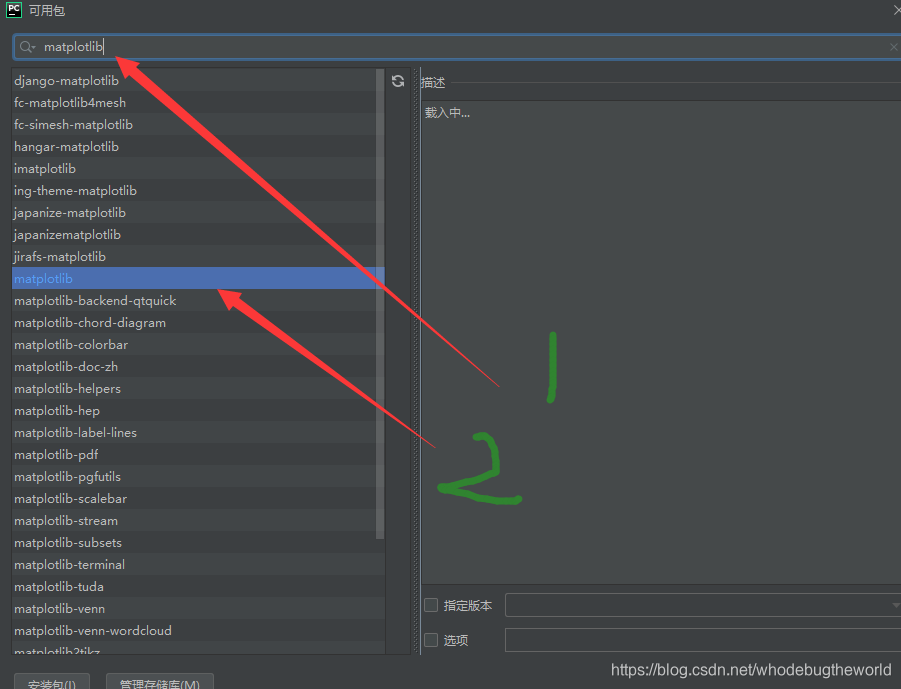Enable the 指定版本 checkbox
901x689 pixels.
[x=431, y=605]
